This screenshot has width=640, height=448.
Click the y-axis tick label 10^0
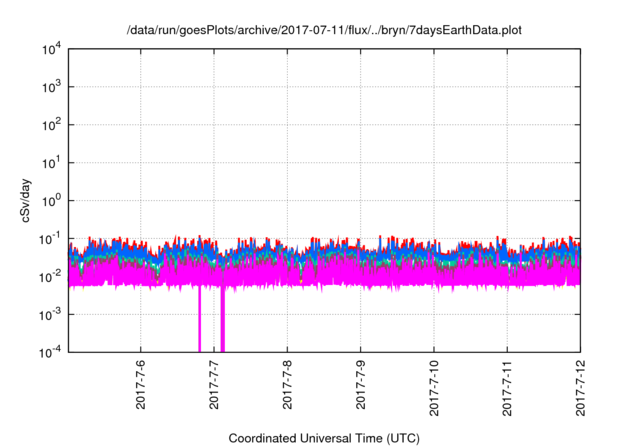pyautogui.click(x=51, y=201)
